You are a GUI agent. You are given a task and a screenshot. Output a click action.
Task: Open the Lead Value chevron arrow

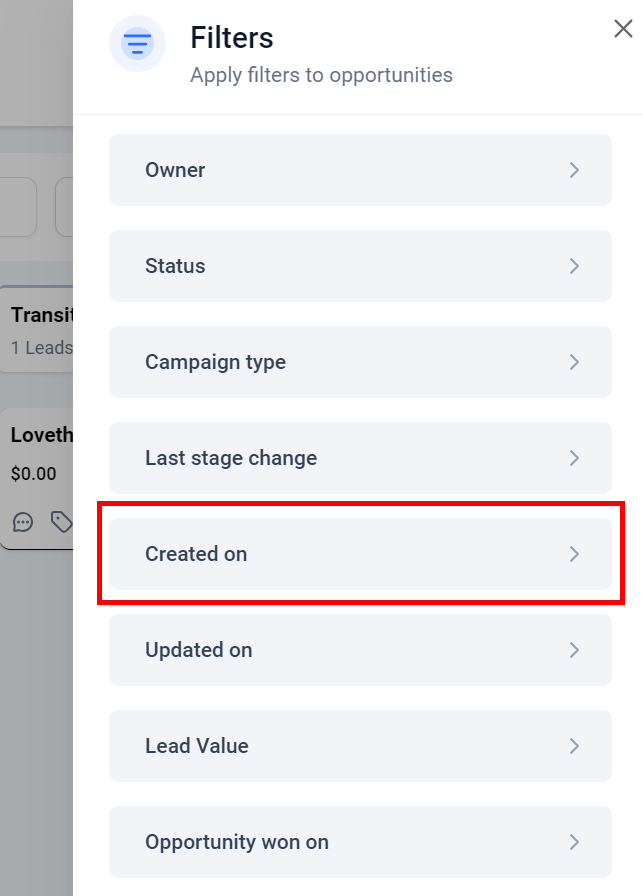[x=574, y=746]
